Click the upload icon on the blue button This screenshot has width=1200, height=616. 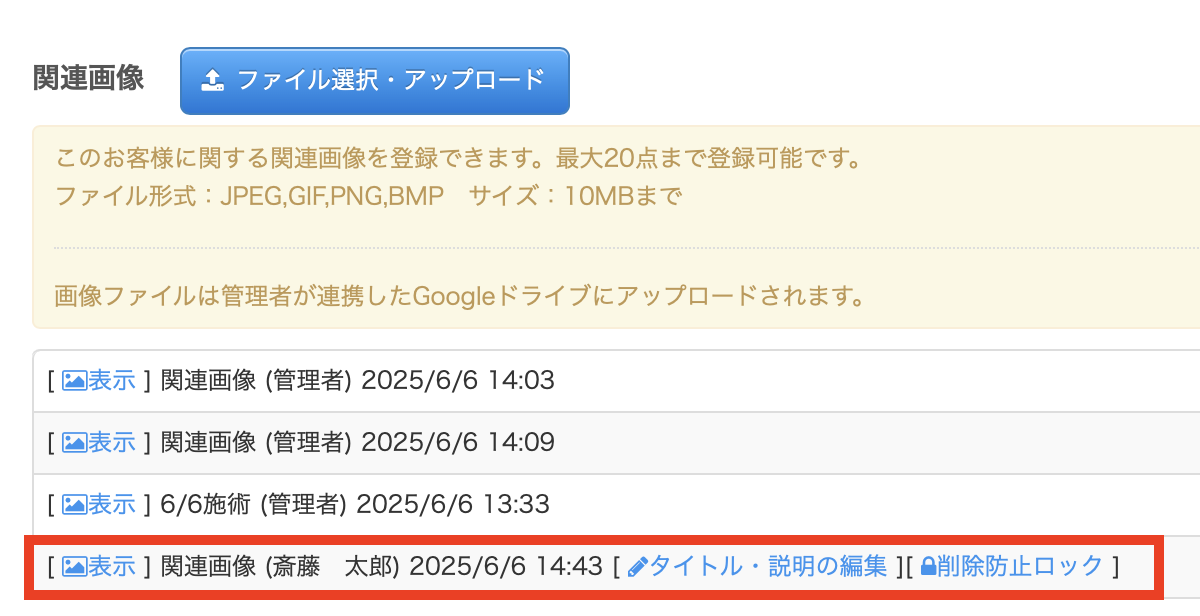point(212,80)
